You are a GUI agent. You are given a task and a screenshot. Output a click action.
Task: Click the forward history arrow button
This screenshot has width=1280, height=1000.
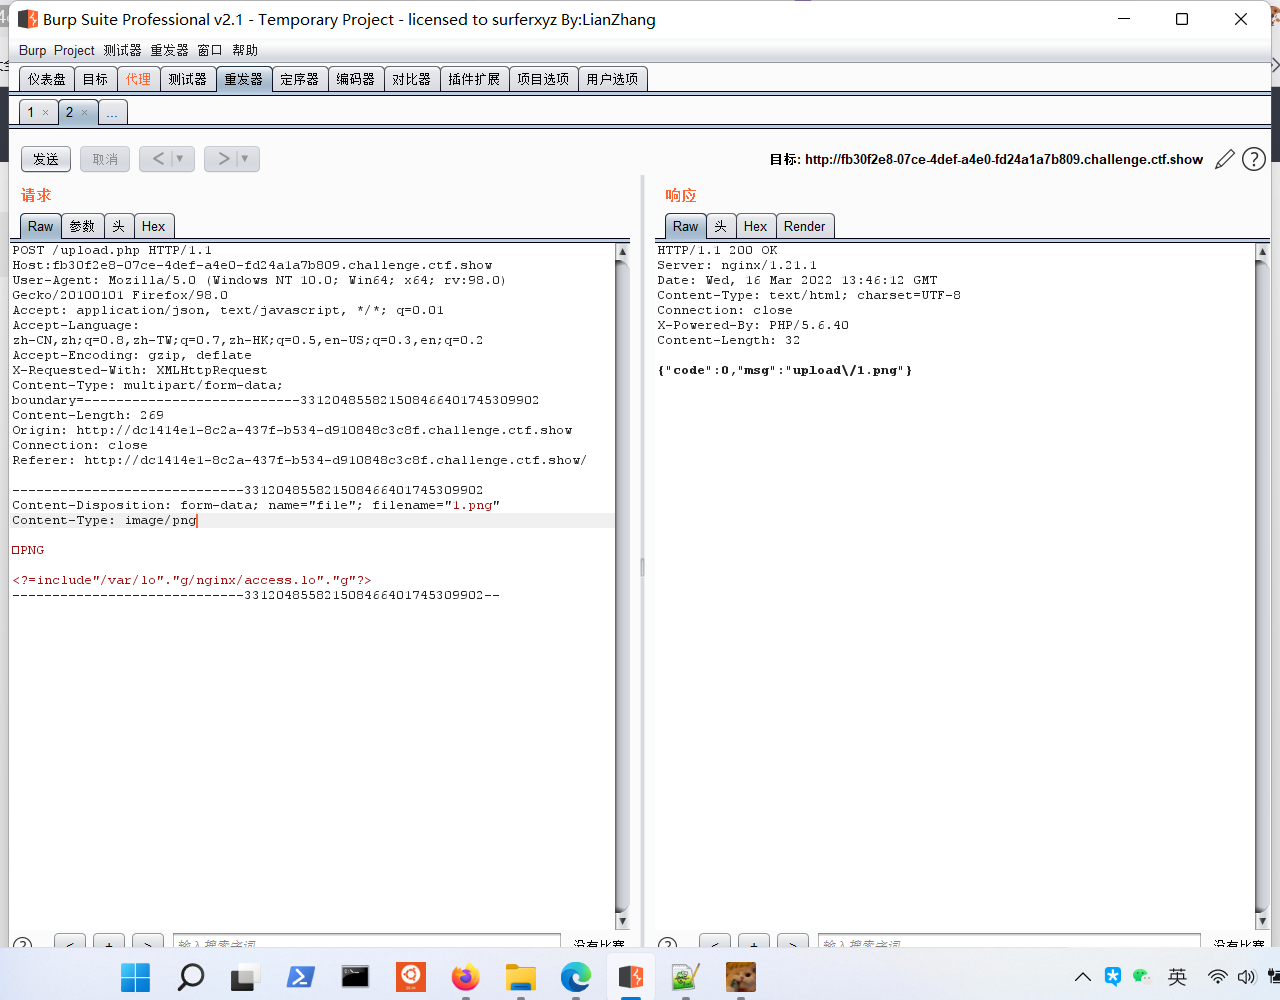[223, 159]
